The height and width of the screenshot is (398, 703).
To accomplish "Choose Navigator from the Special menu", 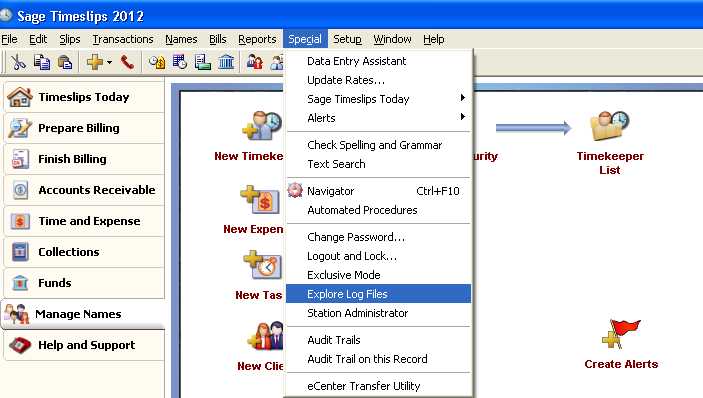I will tap(378, 191).
